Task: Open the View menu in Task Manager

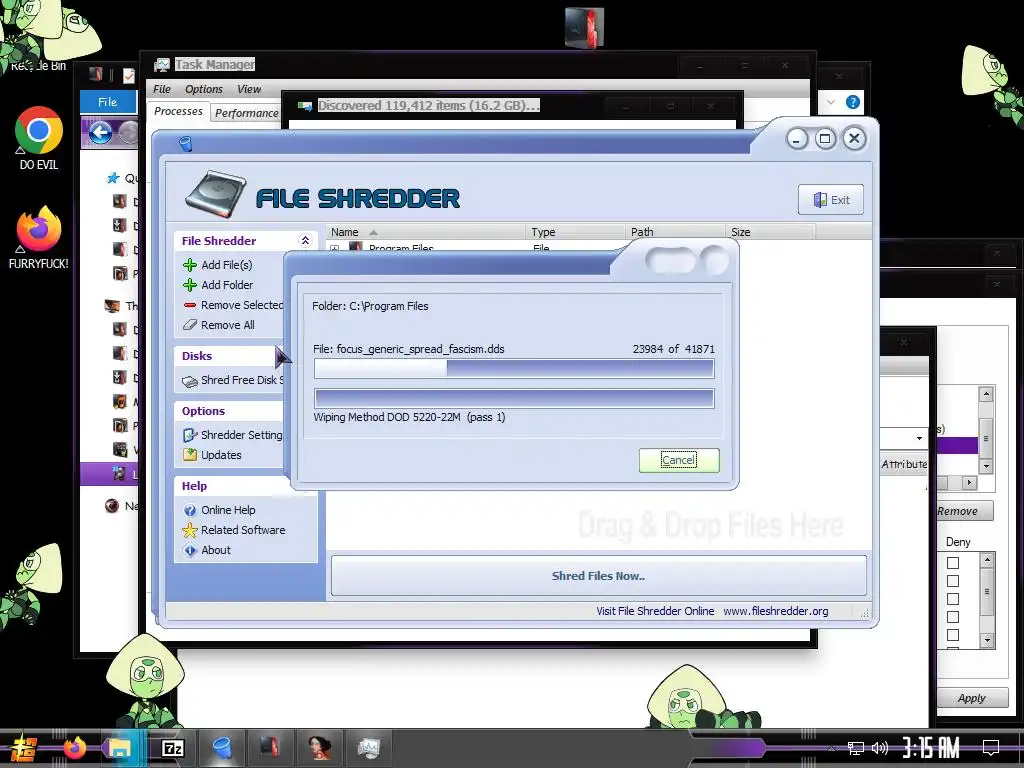Action: (x=249, y=89)
